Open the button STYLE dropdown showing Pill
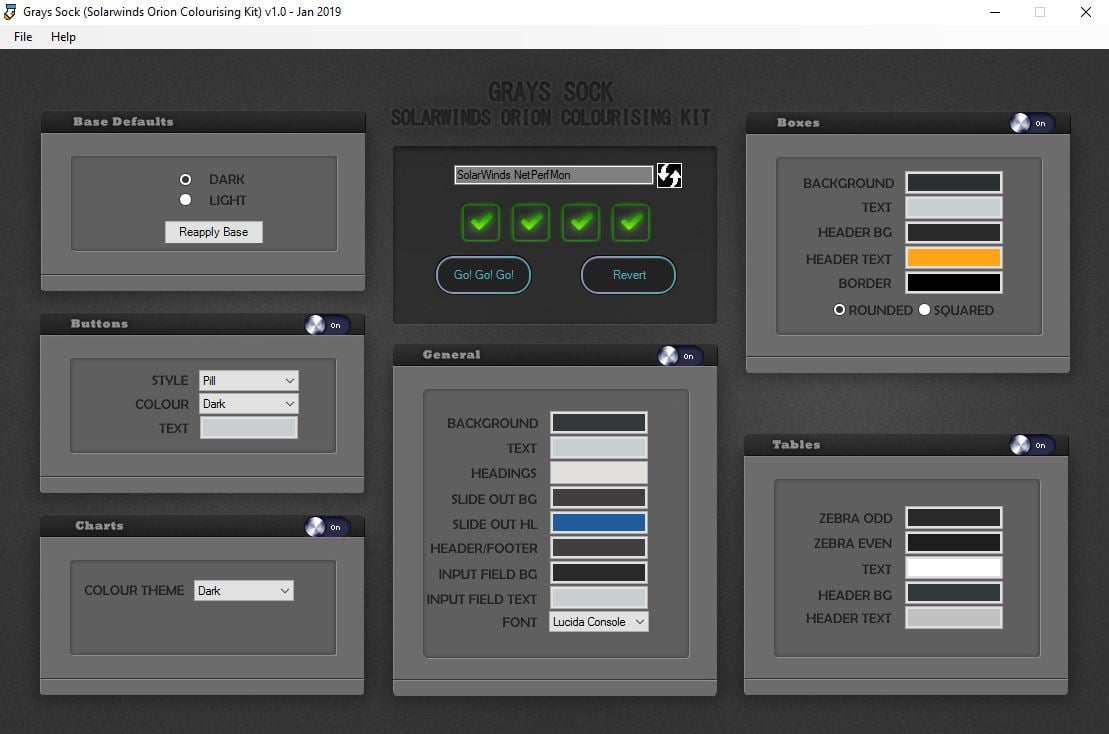This screenshot has width=1109, height=734. (x=249, y=380)
